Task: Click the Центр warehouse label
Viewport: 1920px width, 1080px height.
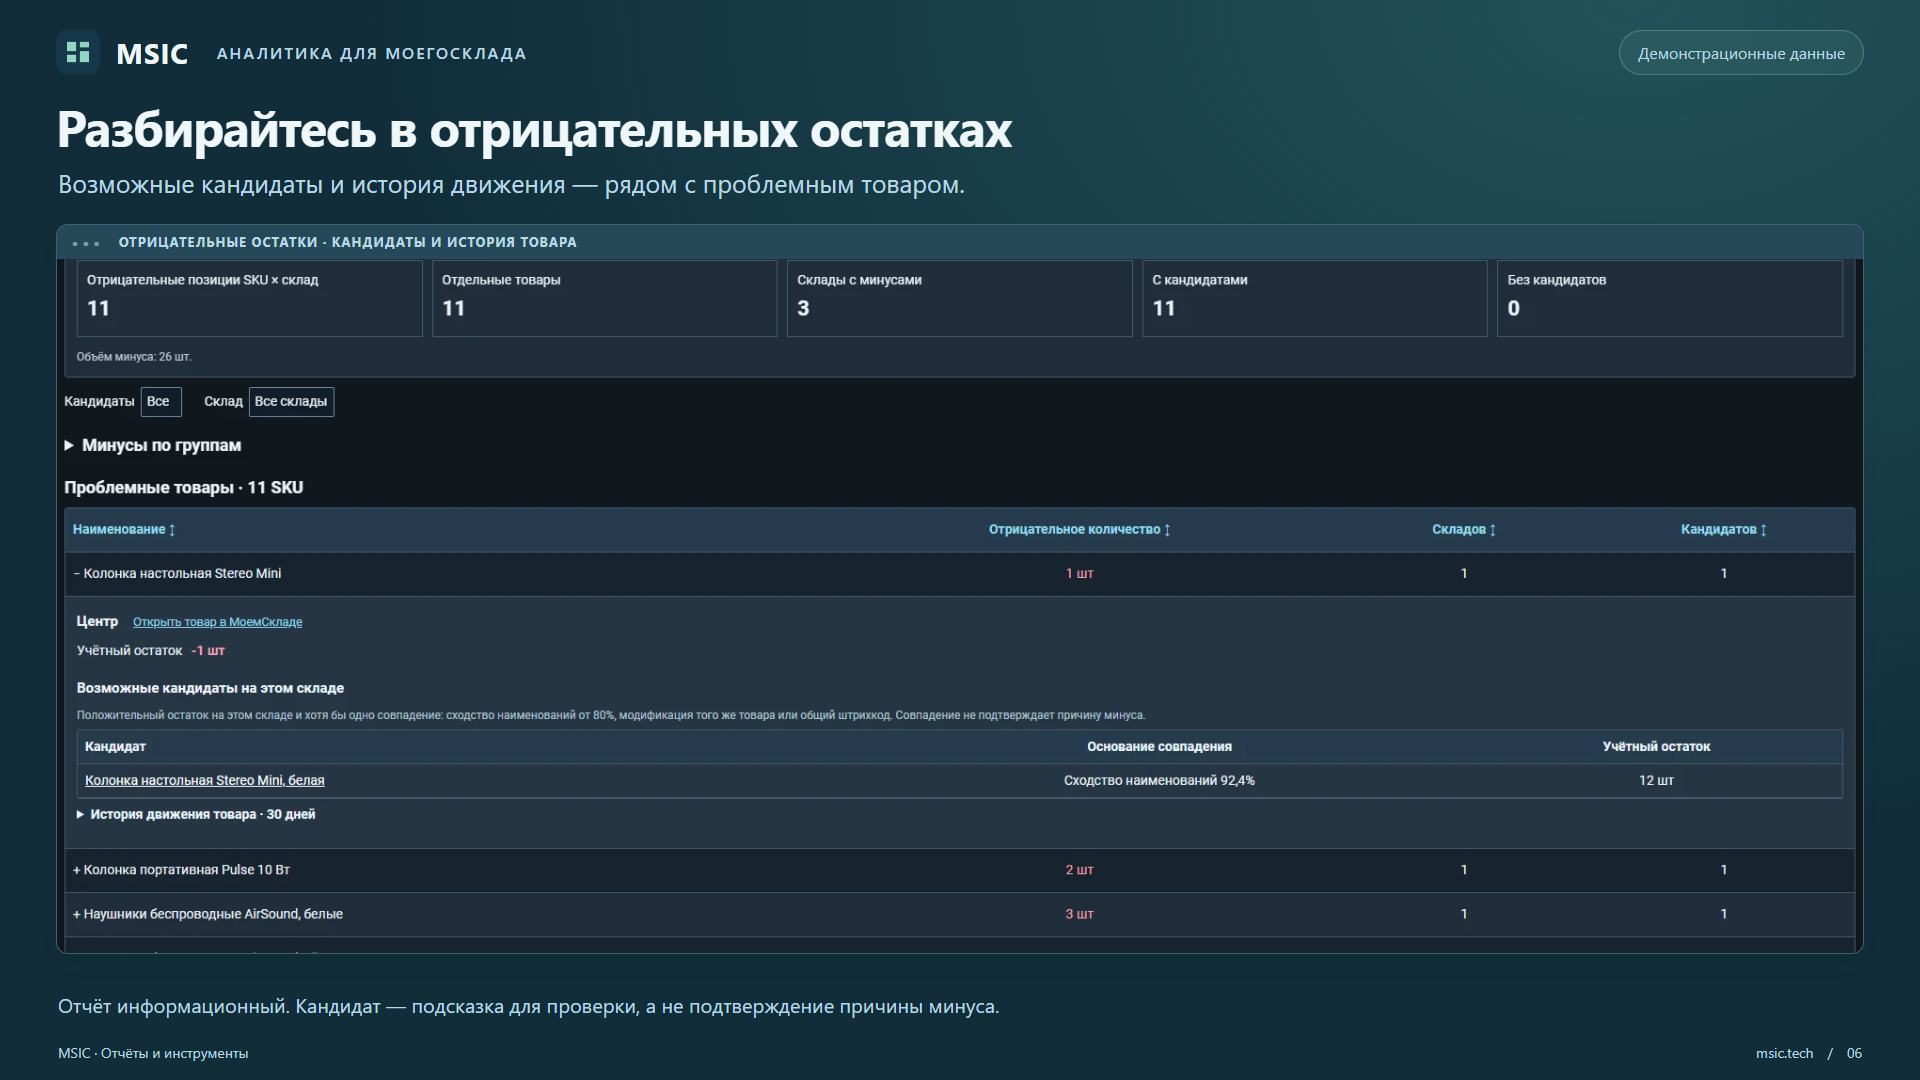Action: [97, 621]
